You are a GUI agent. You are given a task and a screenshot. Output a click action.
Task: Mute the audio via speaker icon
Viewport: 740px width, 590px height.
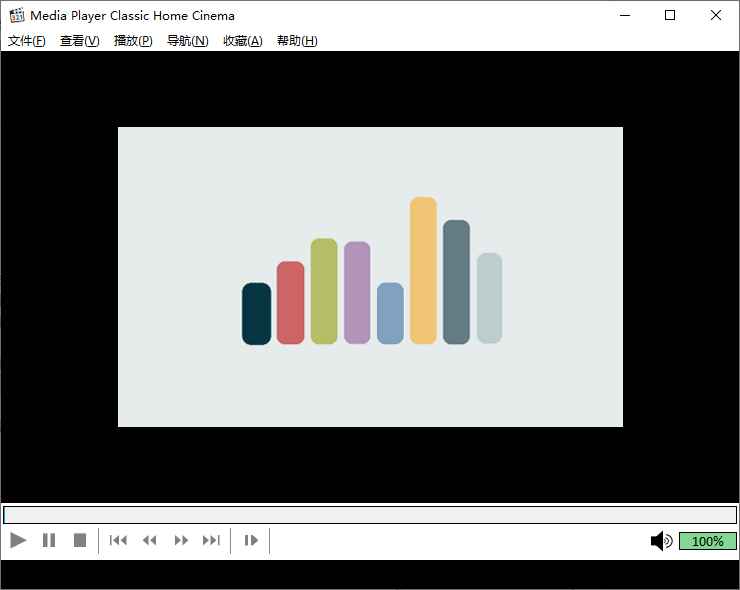(x=661, y=541)
